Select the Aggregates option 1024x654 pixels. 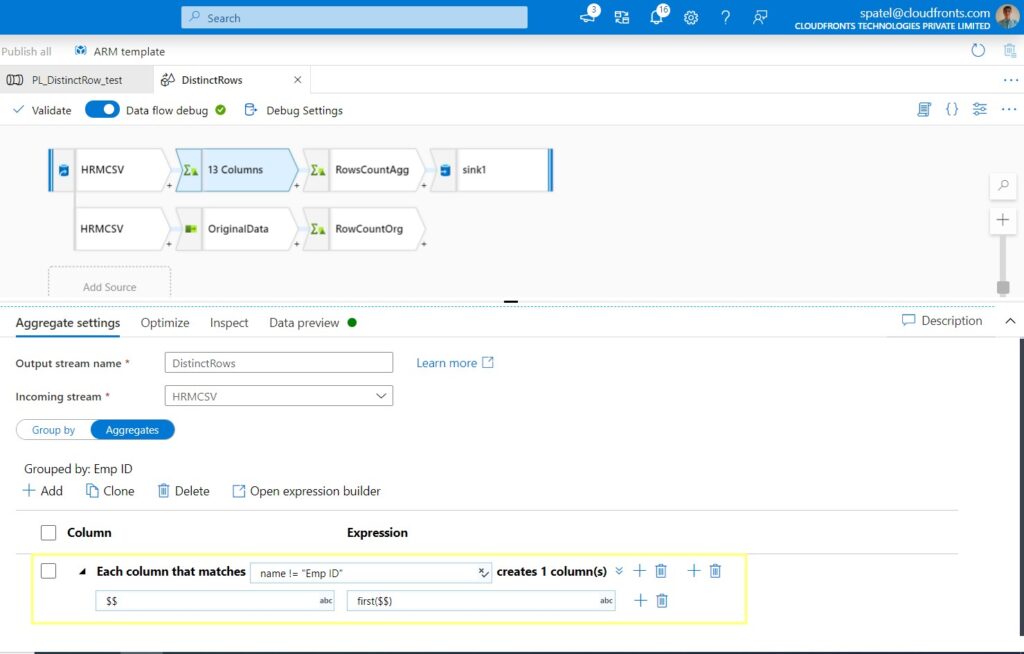132,430
